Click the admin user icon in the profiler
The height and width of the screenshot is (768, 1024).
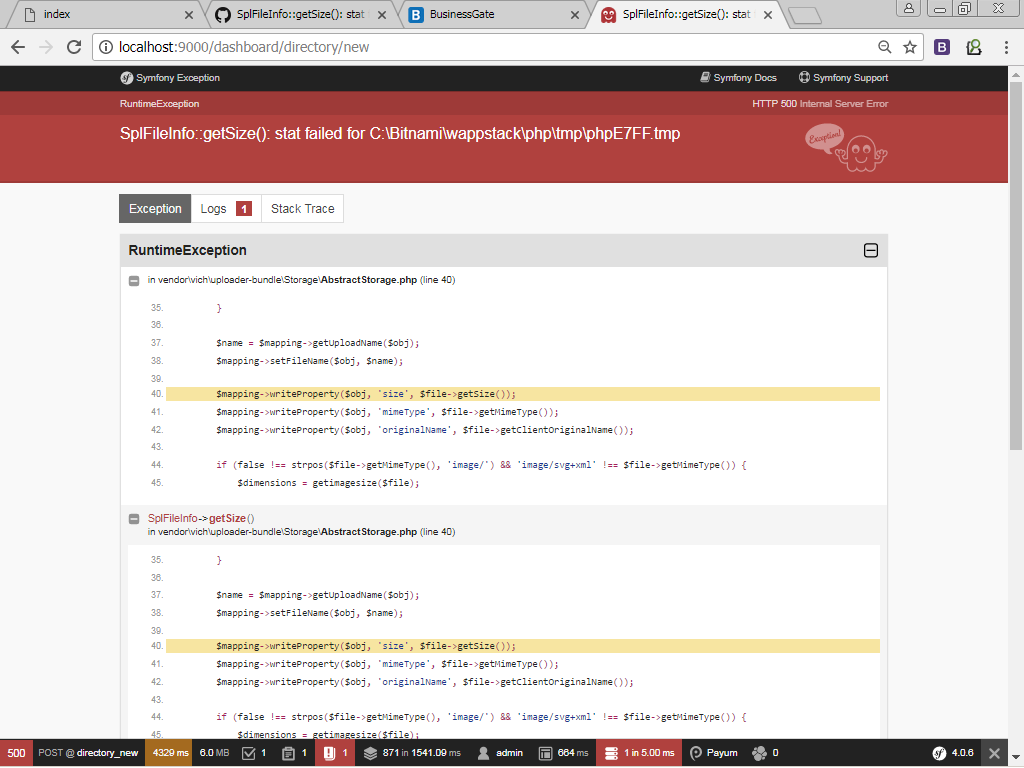[x=482, y=752]
